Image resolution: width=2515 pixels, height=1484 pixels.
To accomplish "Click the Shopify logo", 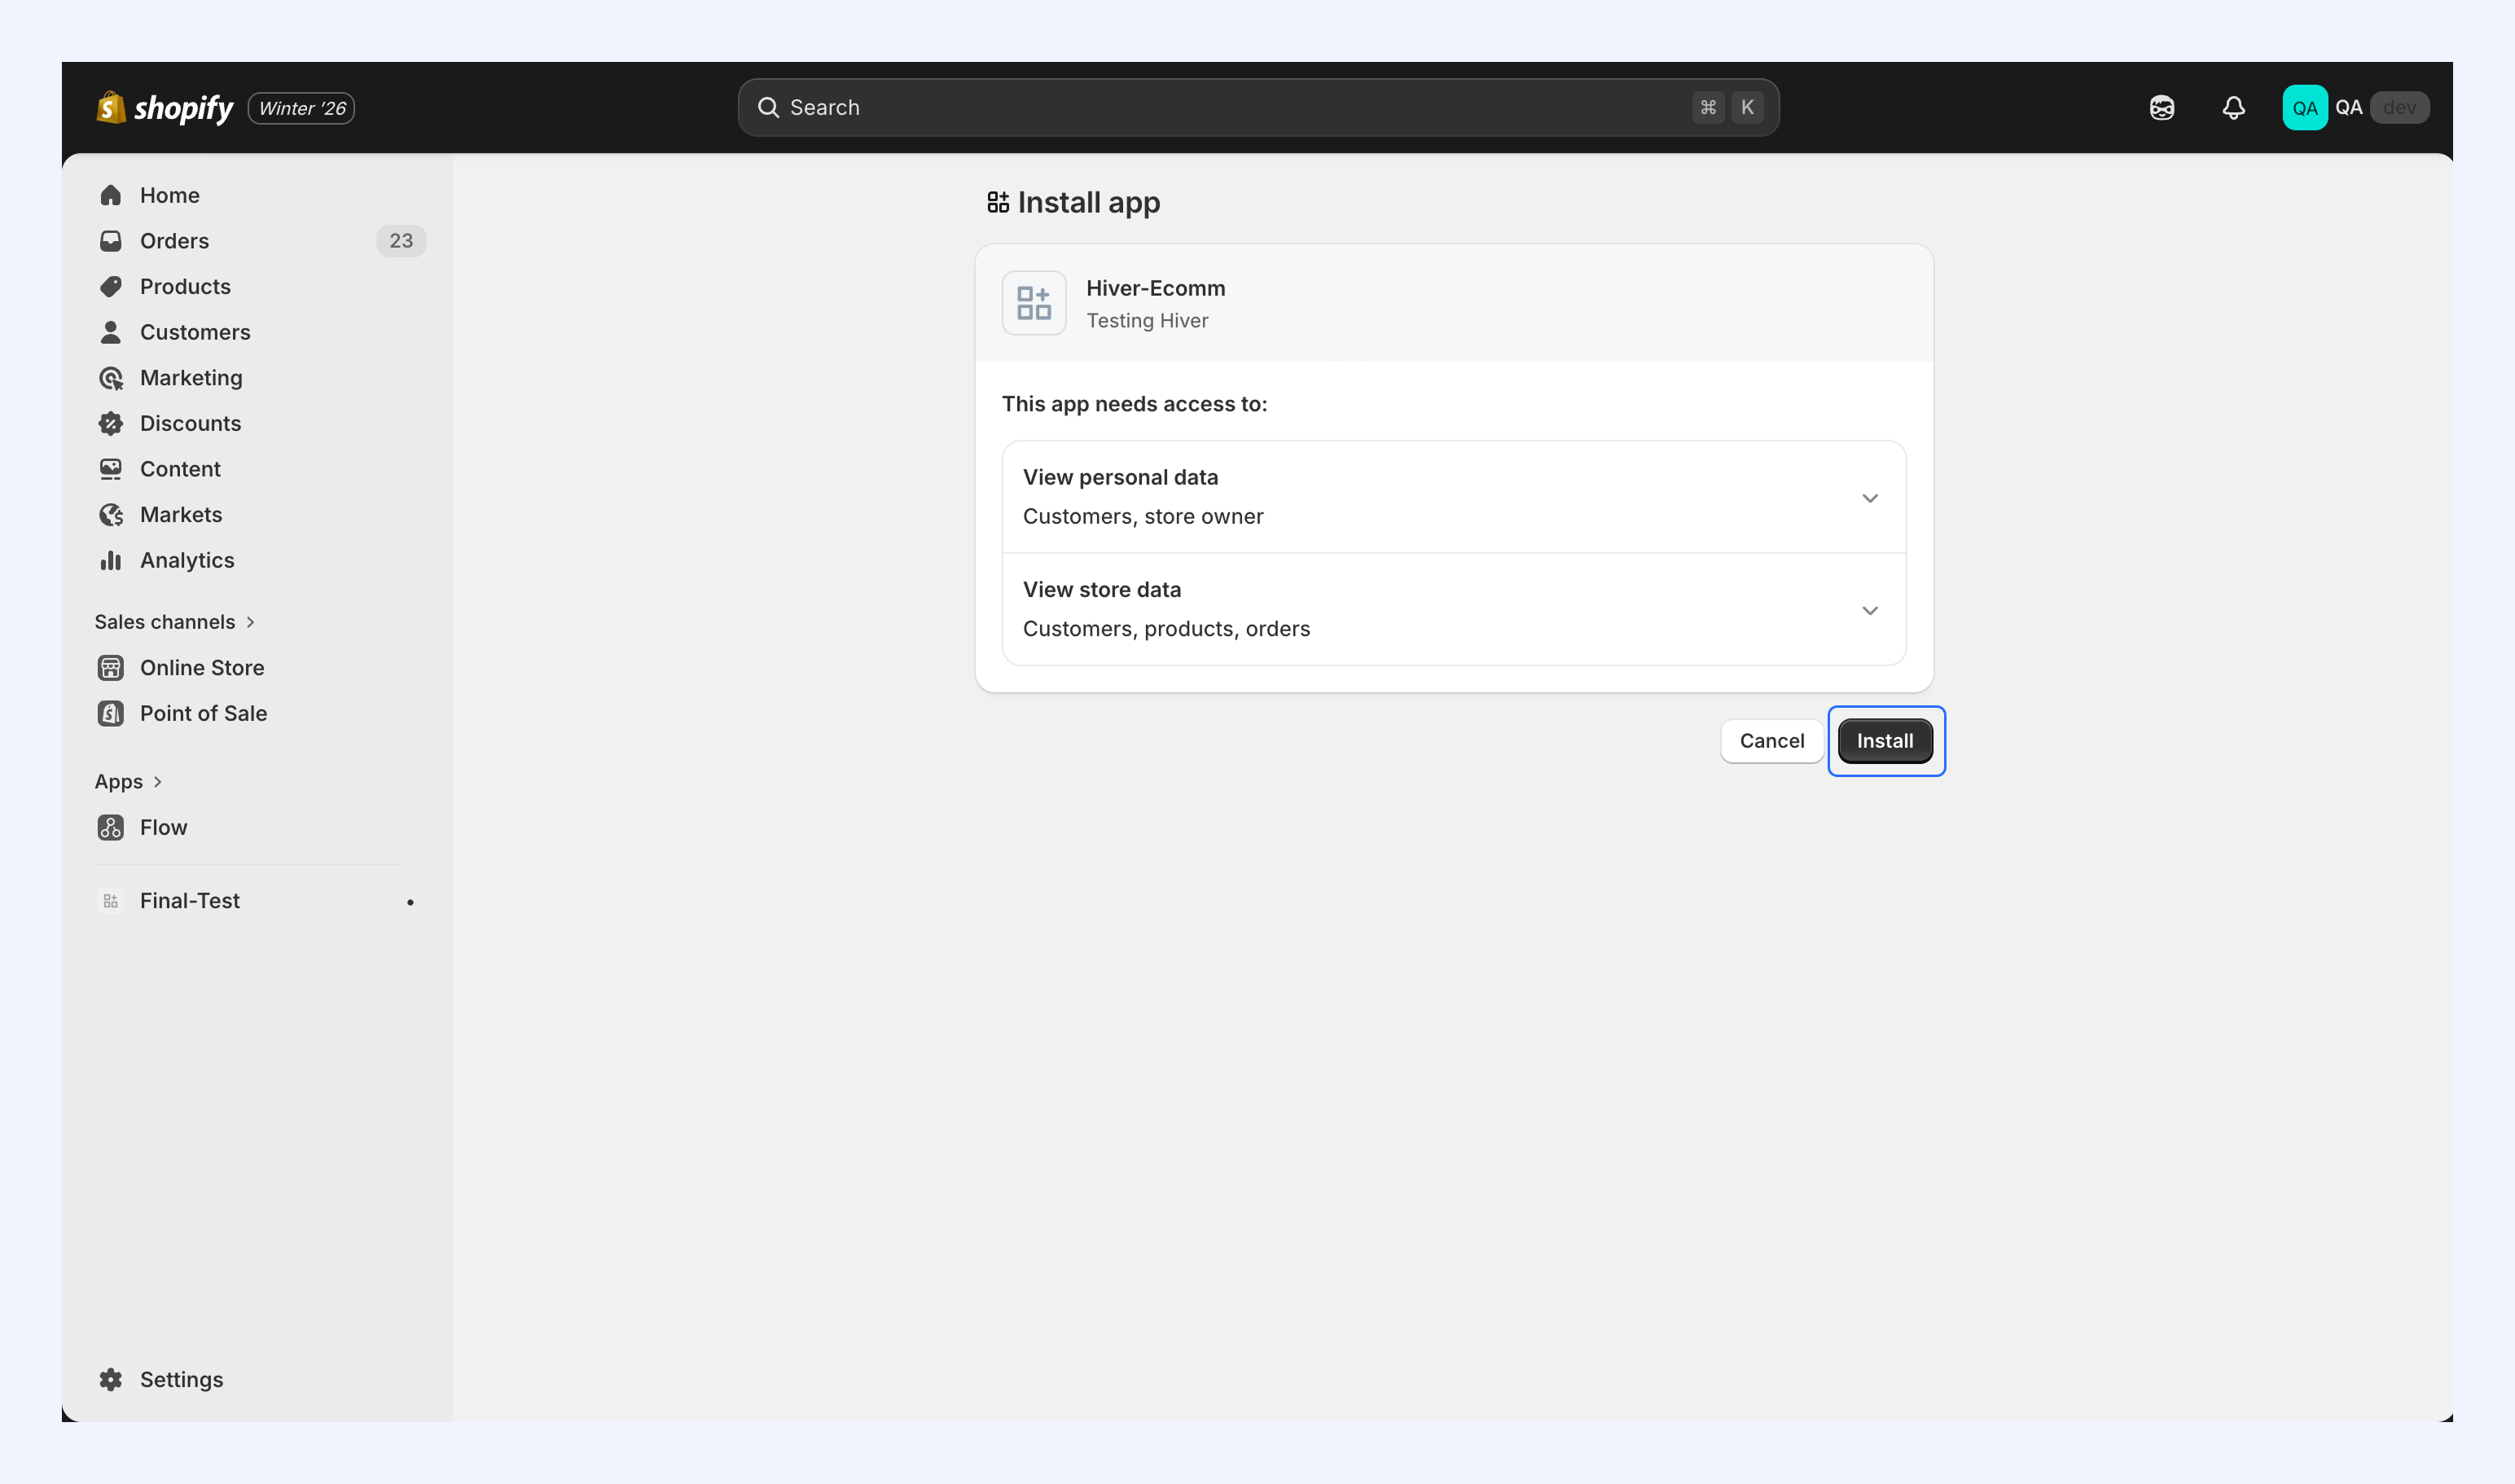I will [x=164, y=108].
